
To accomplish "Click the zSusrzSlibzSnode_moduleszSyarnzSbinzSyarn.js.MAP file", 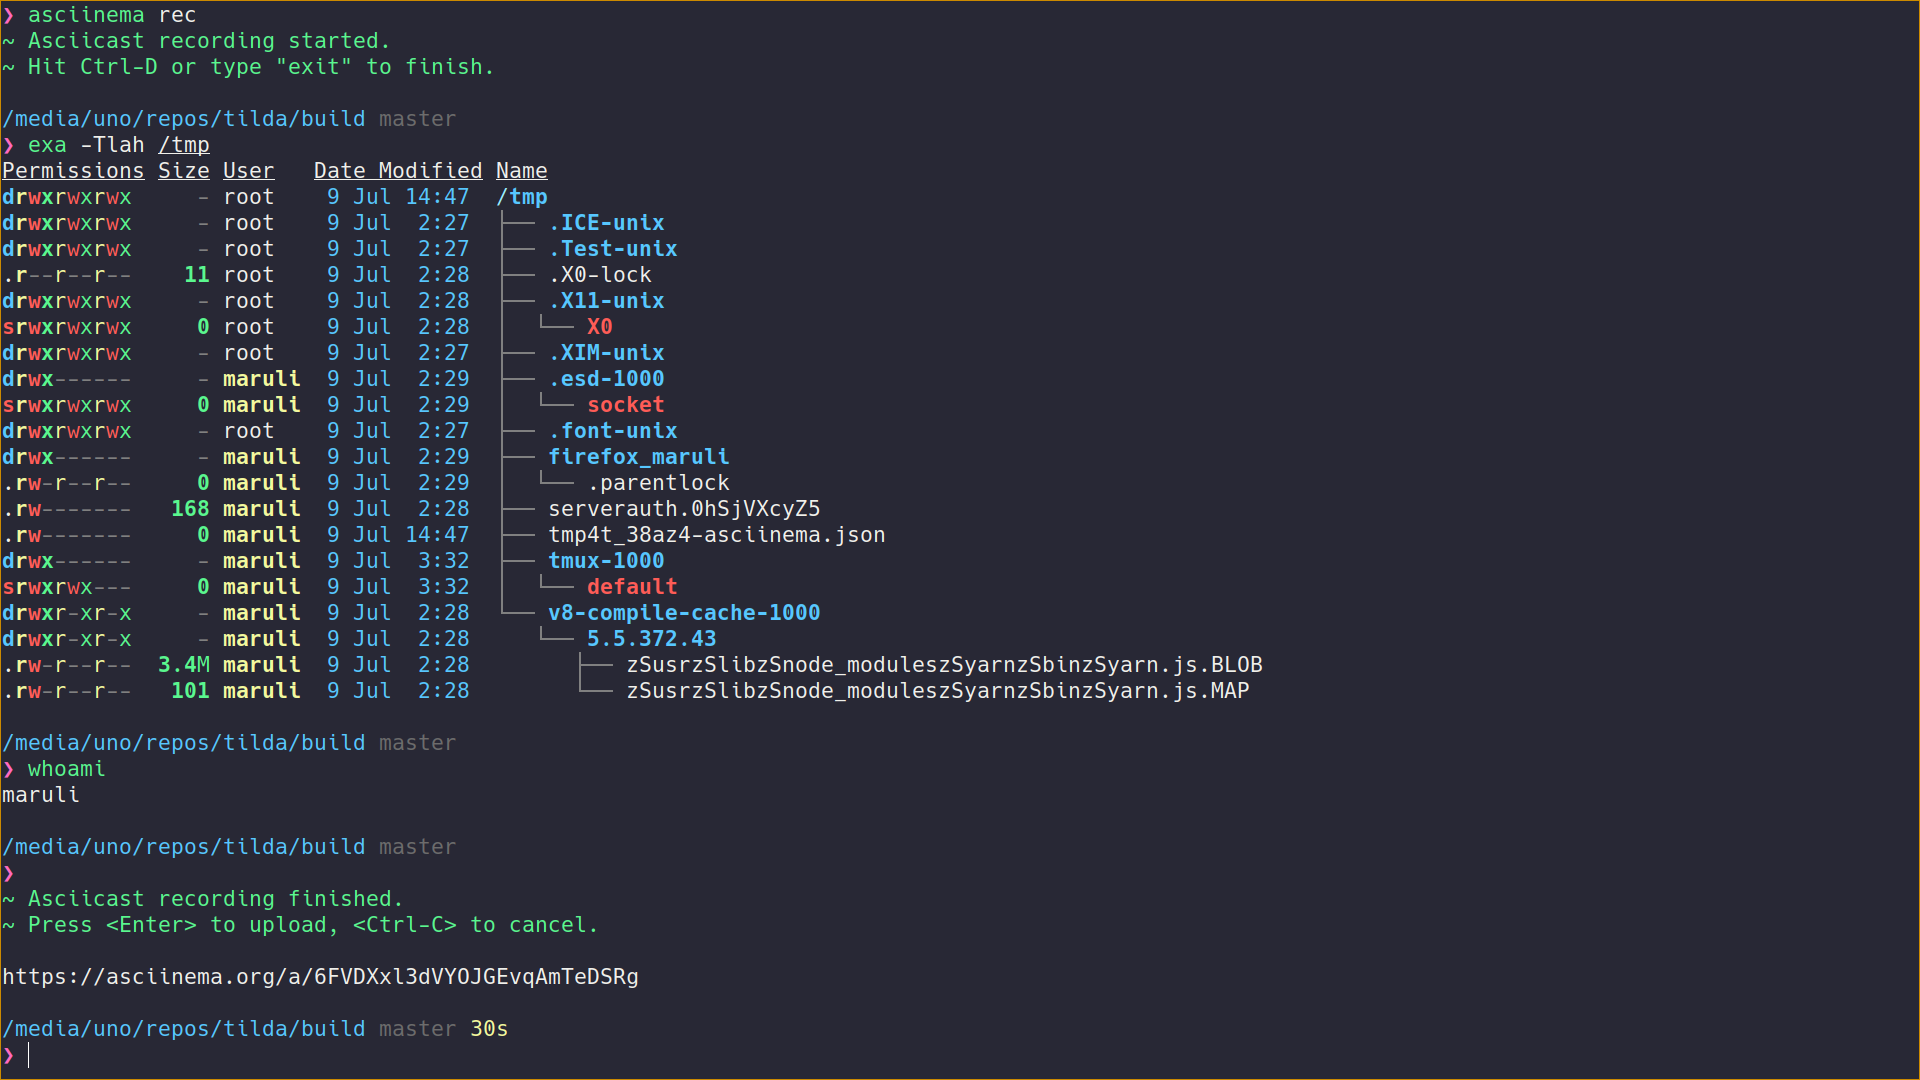I will (936, 690).
